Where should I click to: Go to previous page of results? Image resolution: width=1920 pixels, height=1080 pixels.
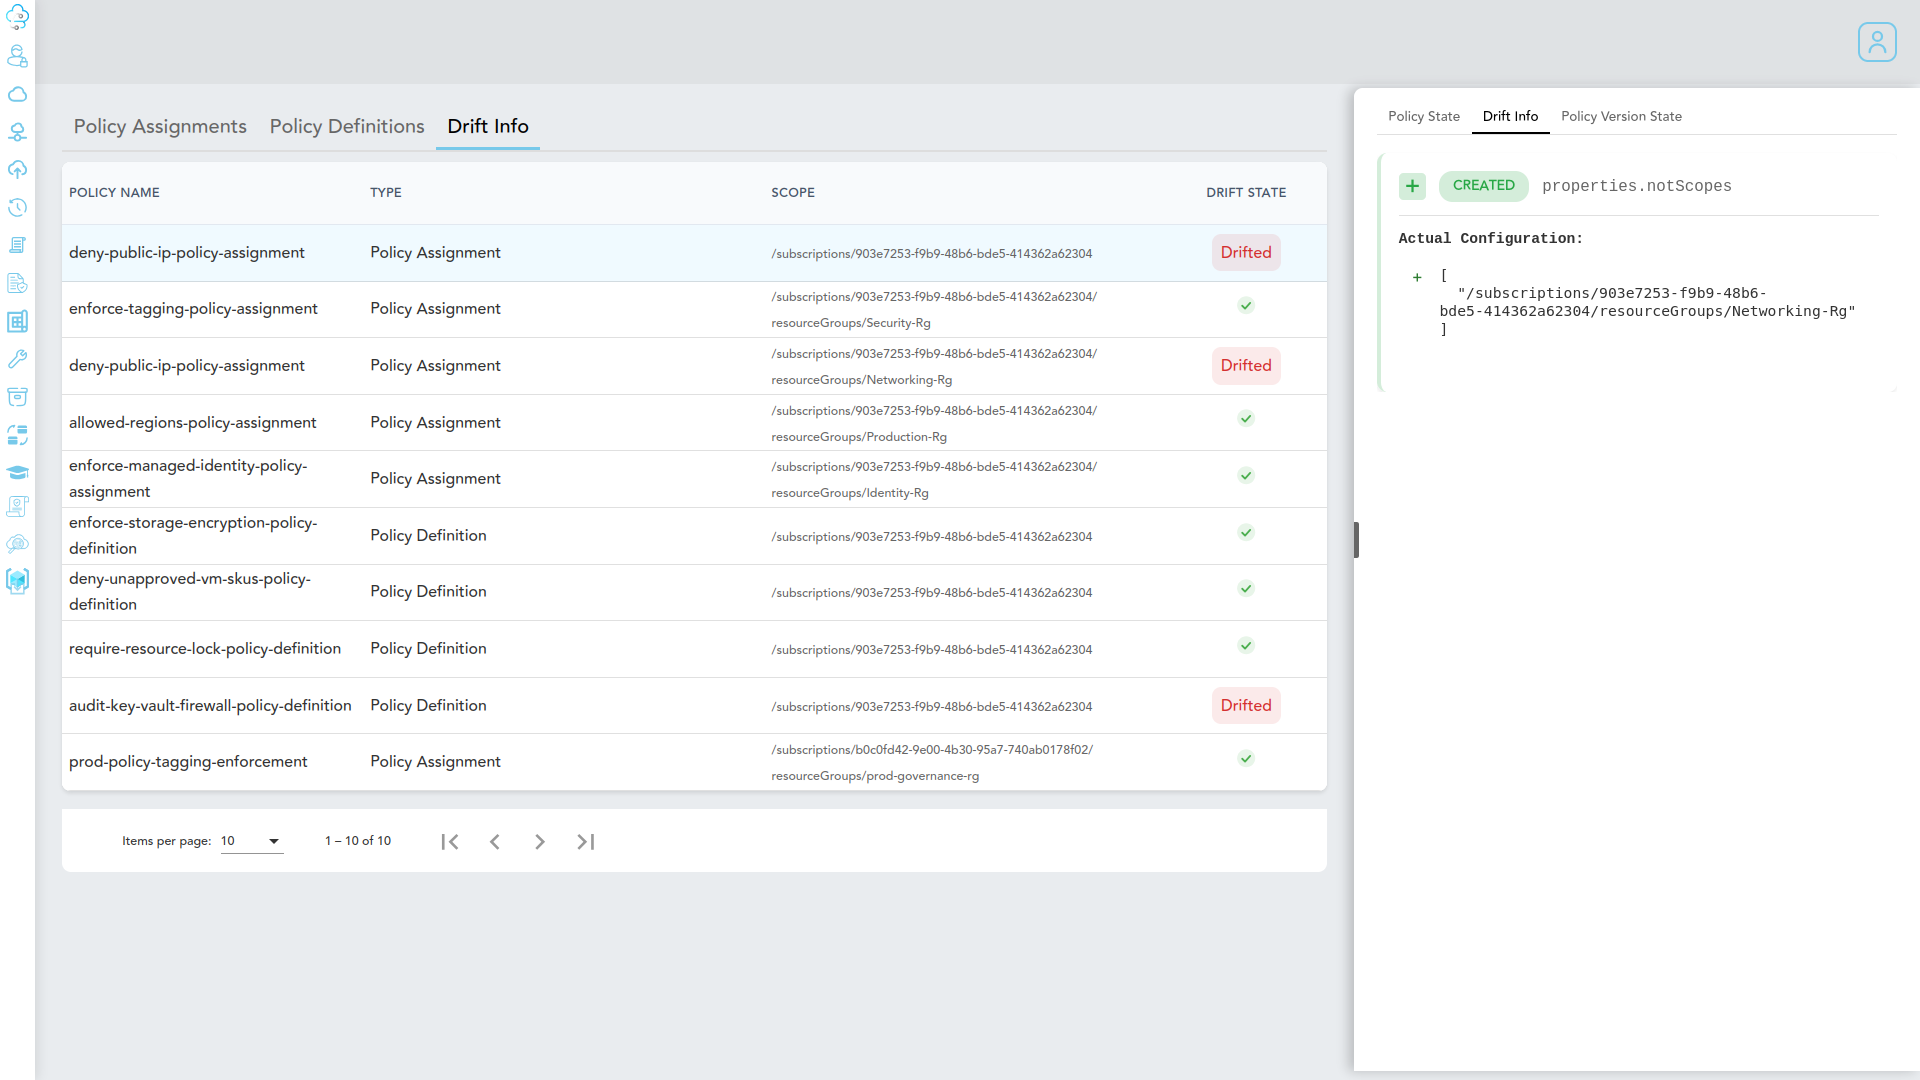(x=495, y=842)
